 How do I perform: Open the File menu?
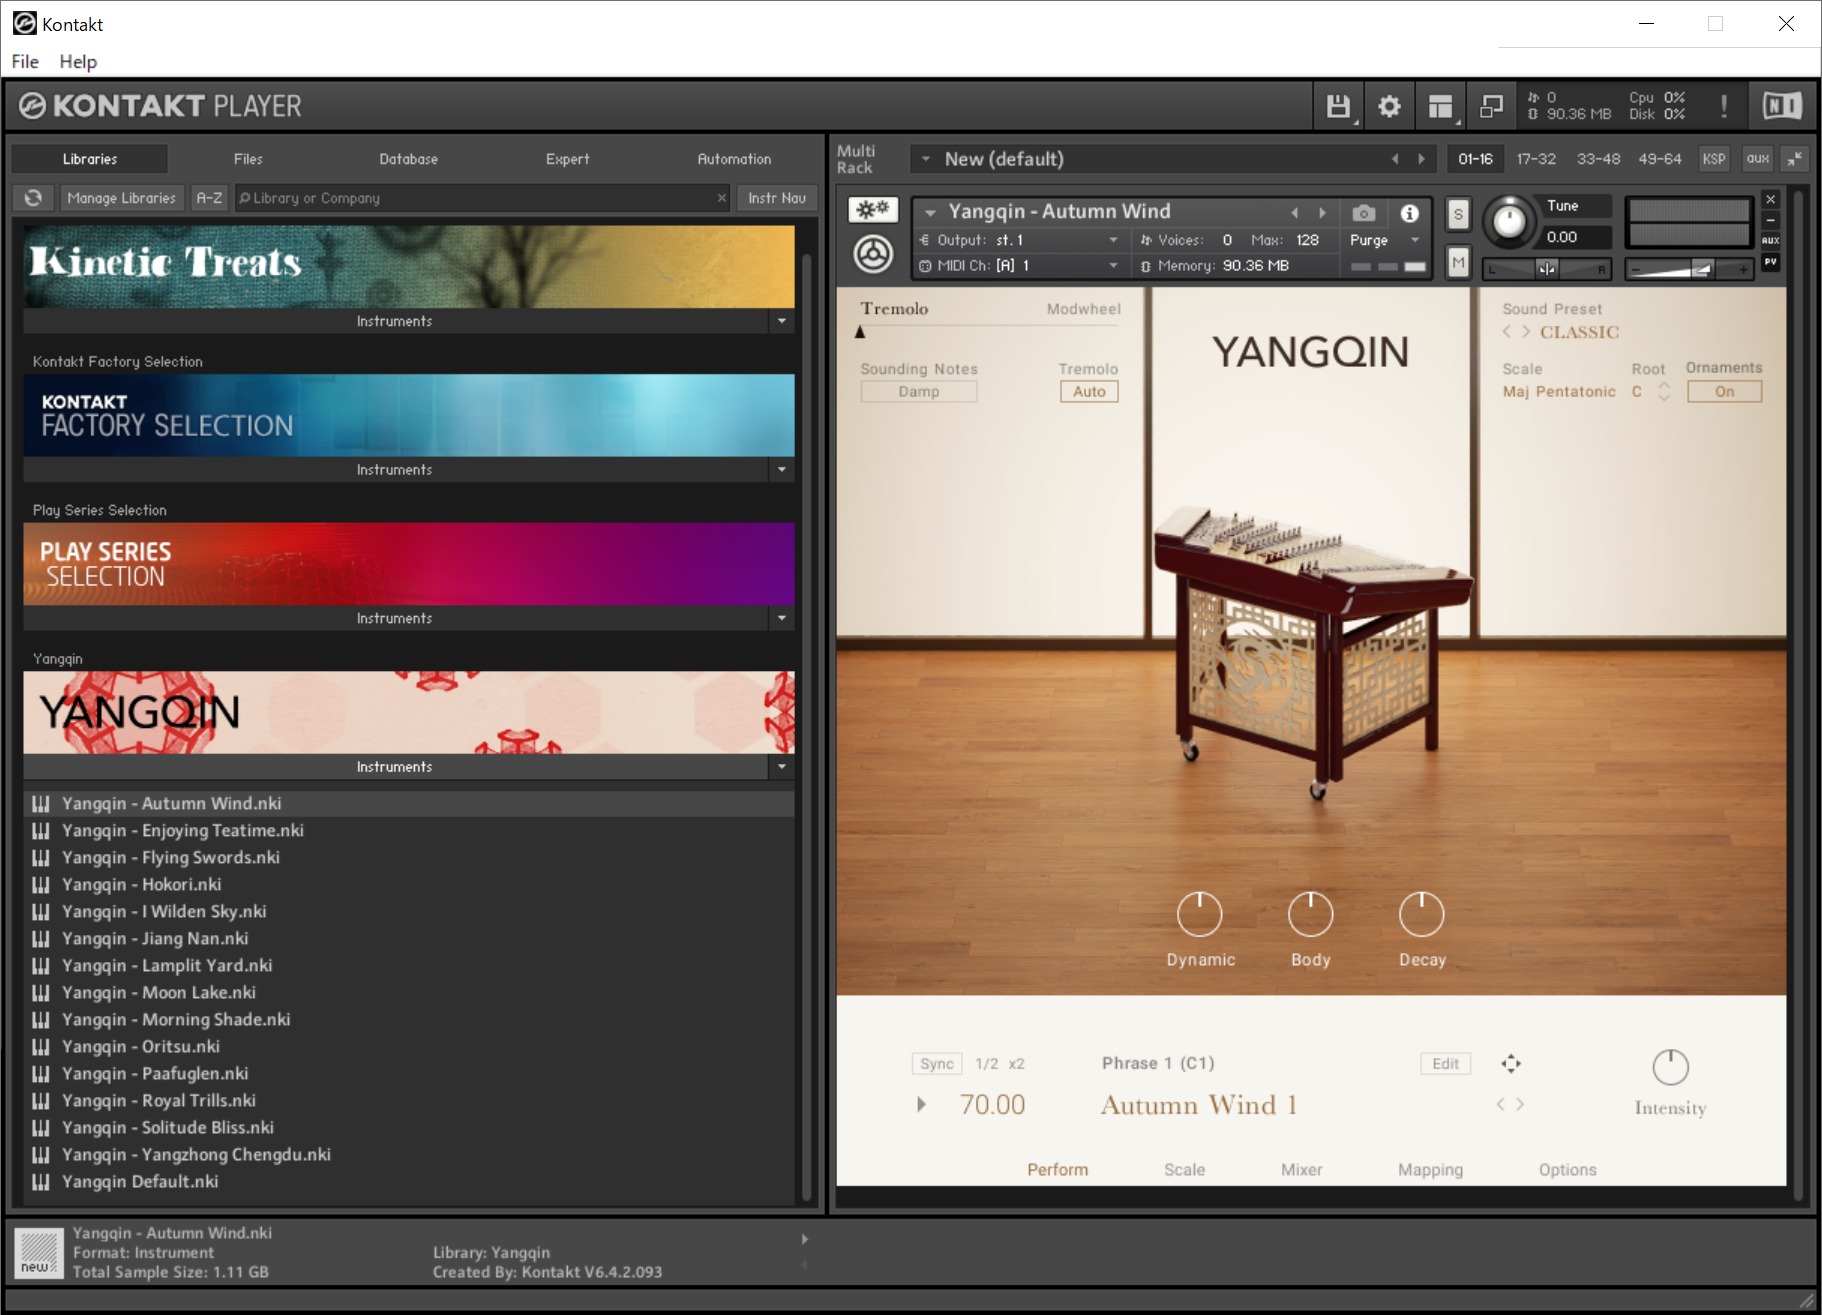[x=25, y=61]
